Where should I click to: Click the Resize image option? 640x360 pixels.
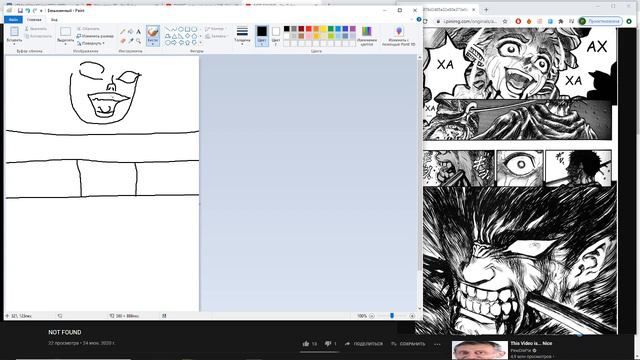click(95, 36)
